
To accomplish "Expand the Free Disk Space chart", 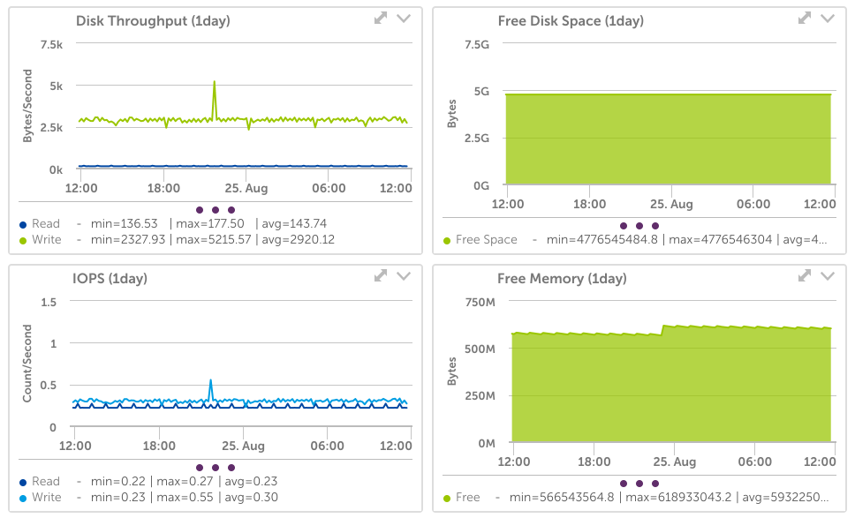I will pos(804,19).
